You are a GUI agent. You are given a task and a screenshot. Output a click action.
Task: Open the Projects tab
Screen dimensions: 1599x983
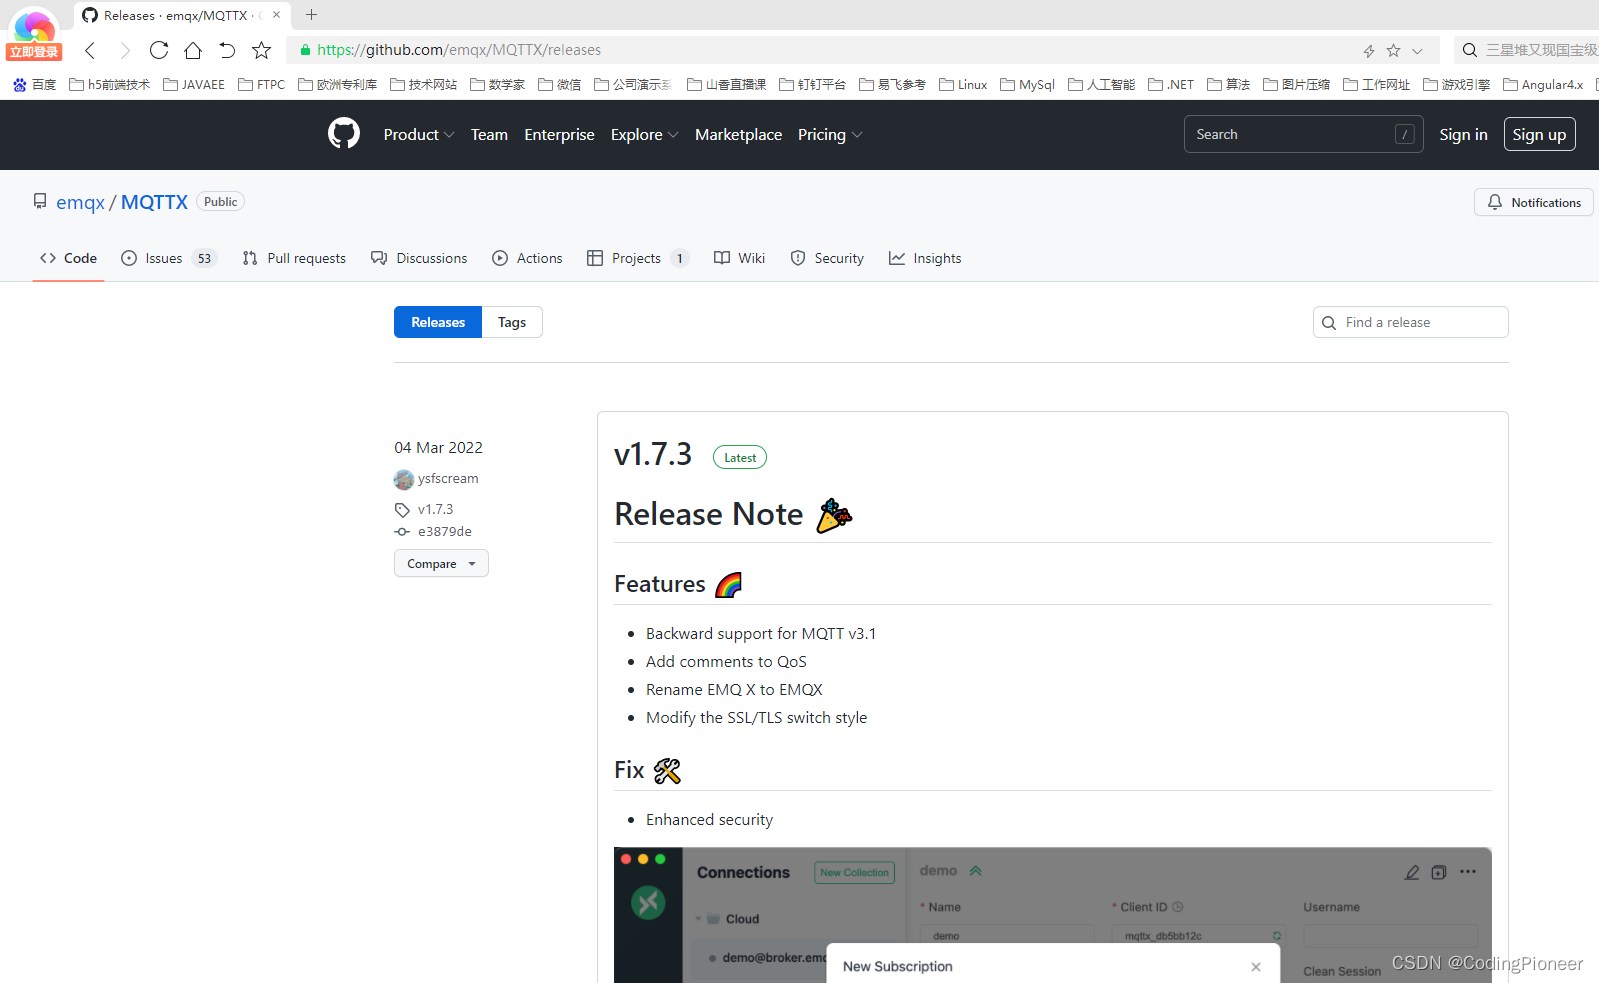pyautogui.click(x=638, y=258)
